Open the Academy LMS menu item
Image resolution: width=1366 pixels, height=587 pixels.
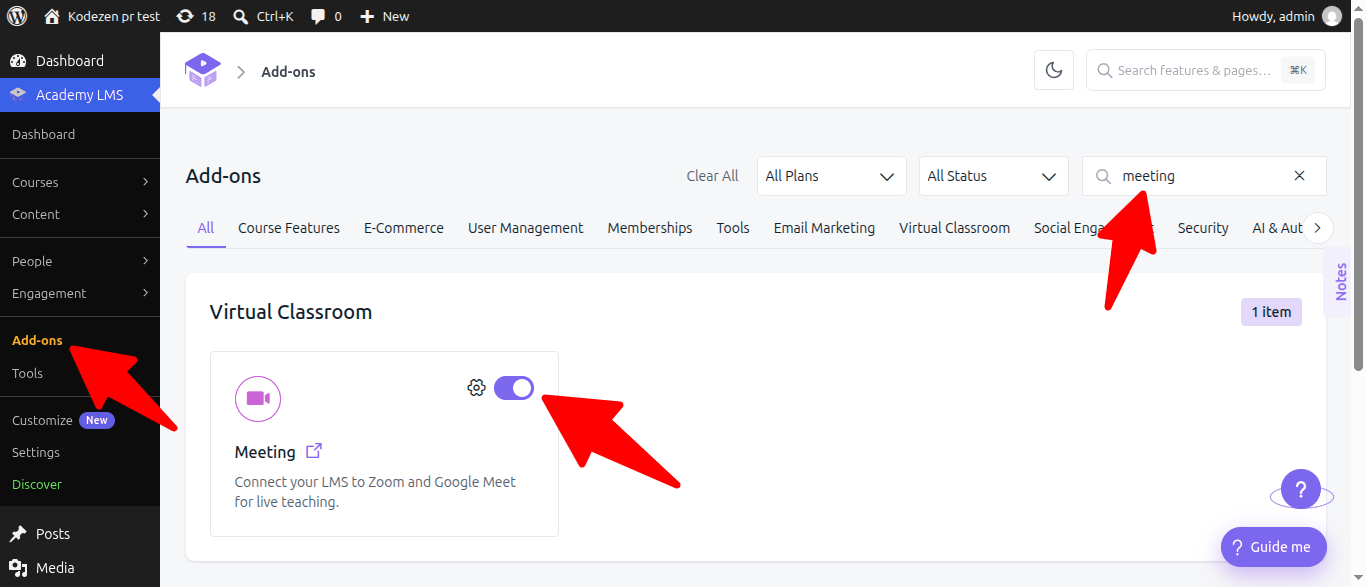pos(80,95)
